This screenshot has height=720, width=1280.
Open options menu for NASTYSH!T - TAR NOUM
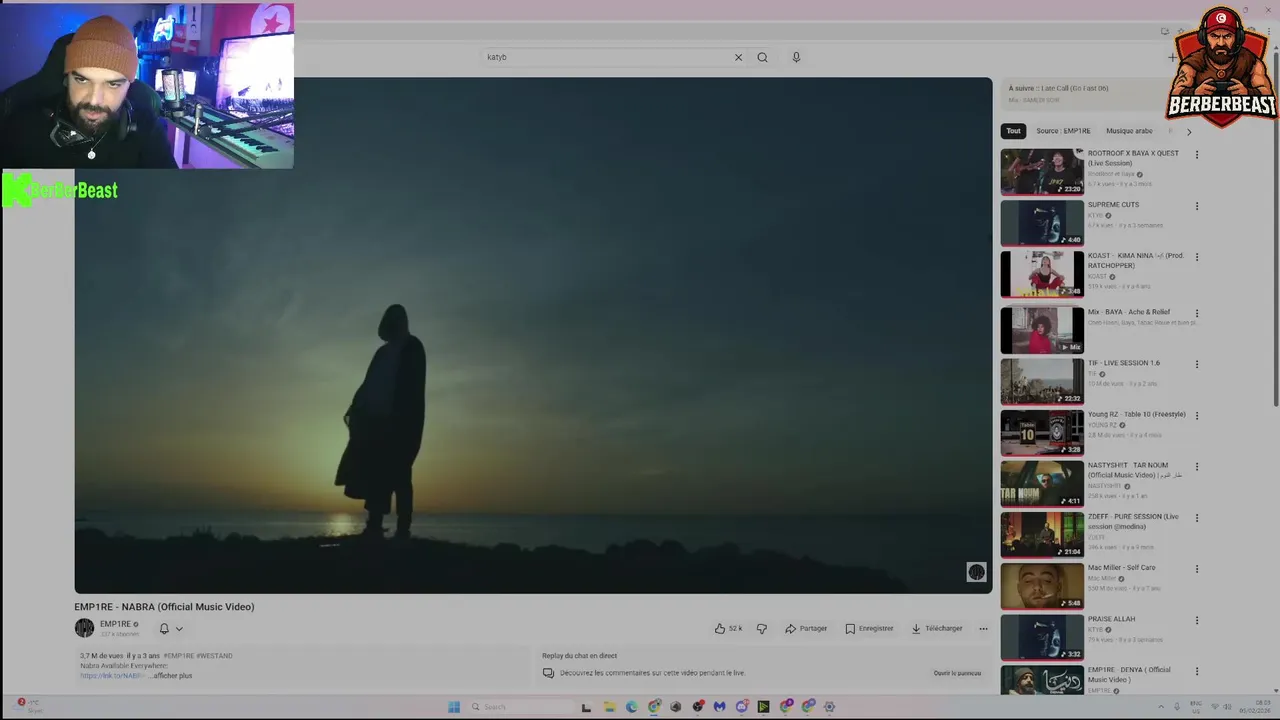[1196, 467]
